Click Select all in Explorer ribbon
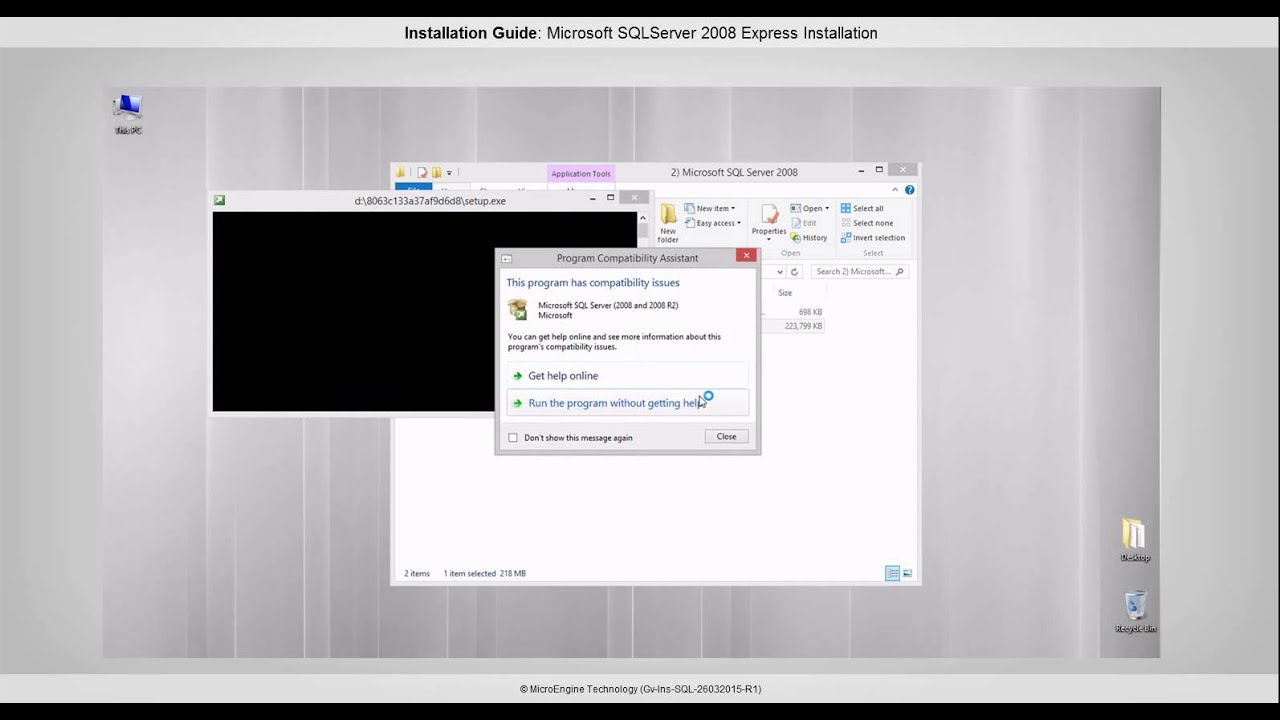 coord(862,208)
